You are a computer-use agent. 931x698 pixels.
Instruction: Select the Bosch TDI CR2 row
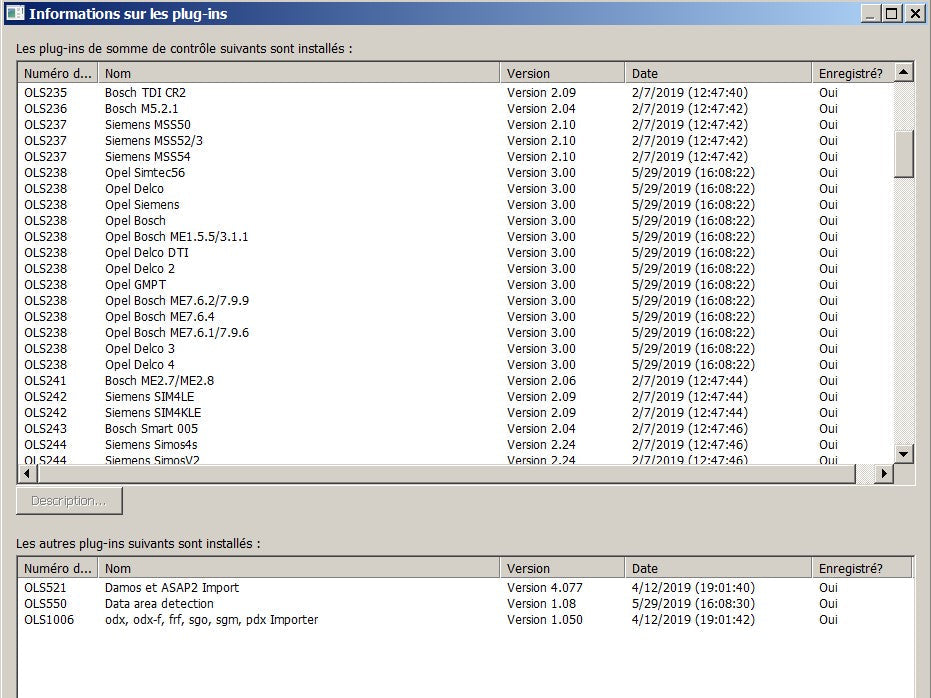(455, 93)
